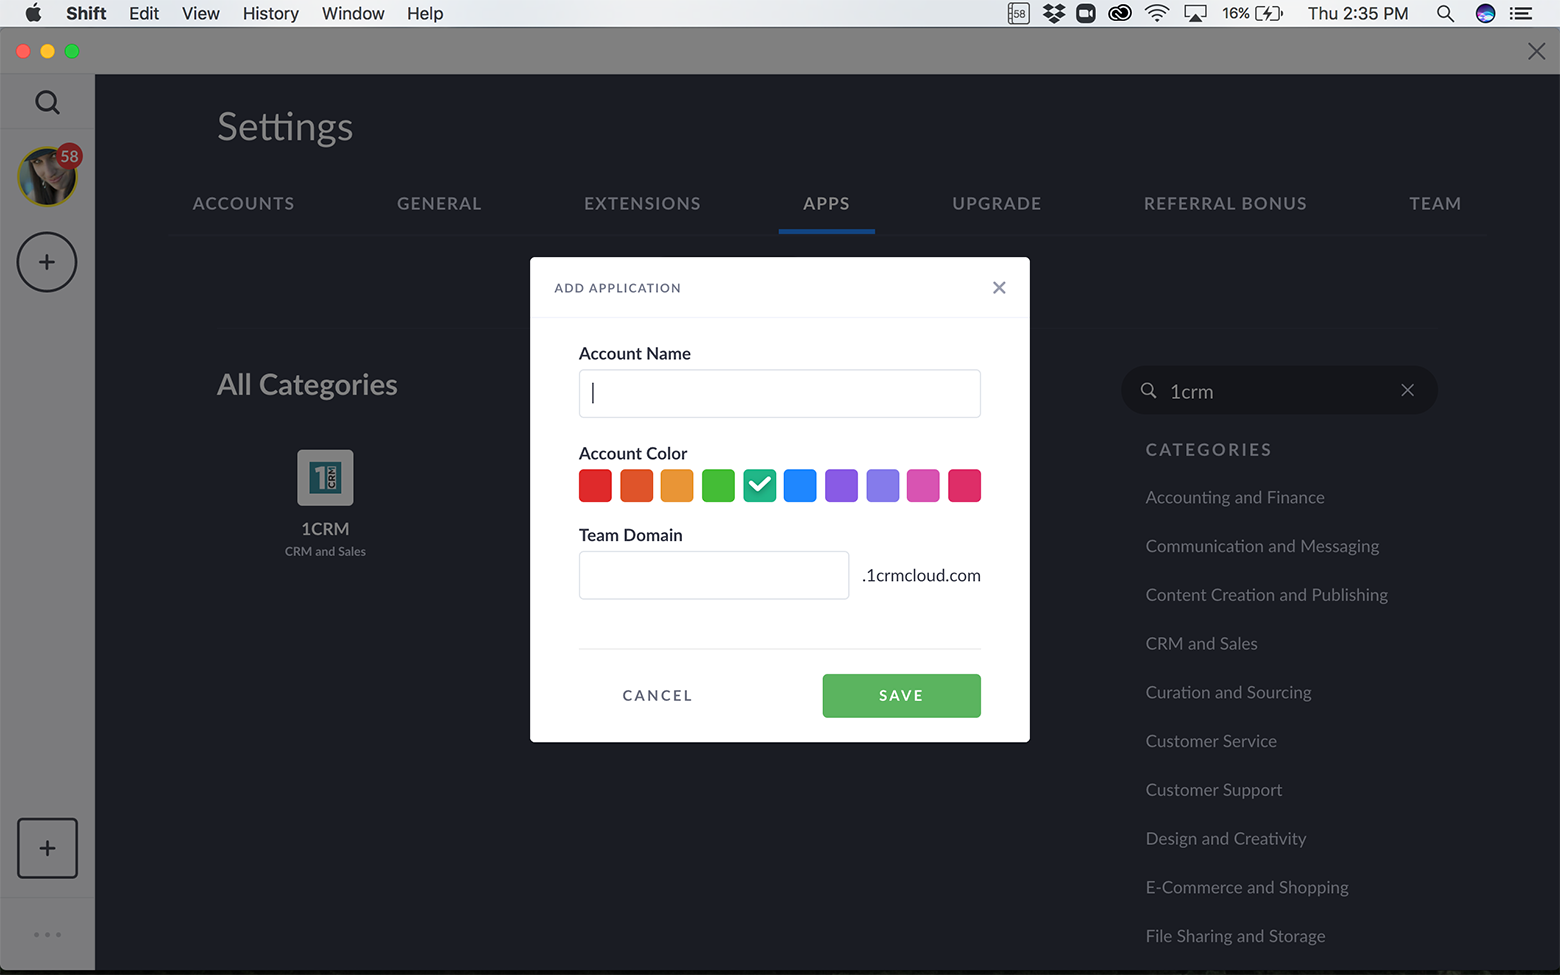Pick the pink-magenta account color
Screen dimensions: 1560x975
[x=923, y=485]
